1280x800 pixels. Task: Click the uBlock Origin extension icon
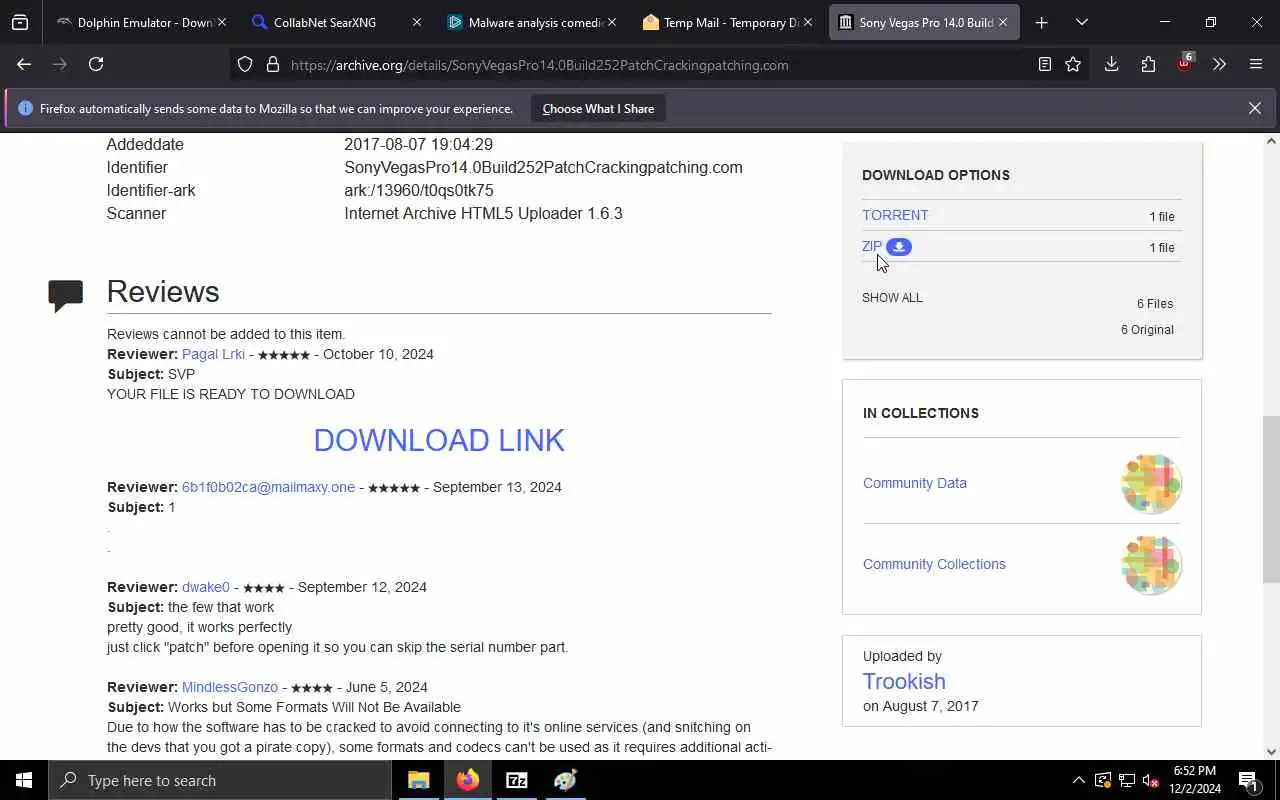coord(1184,64)
